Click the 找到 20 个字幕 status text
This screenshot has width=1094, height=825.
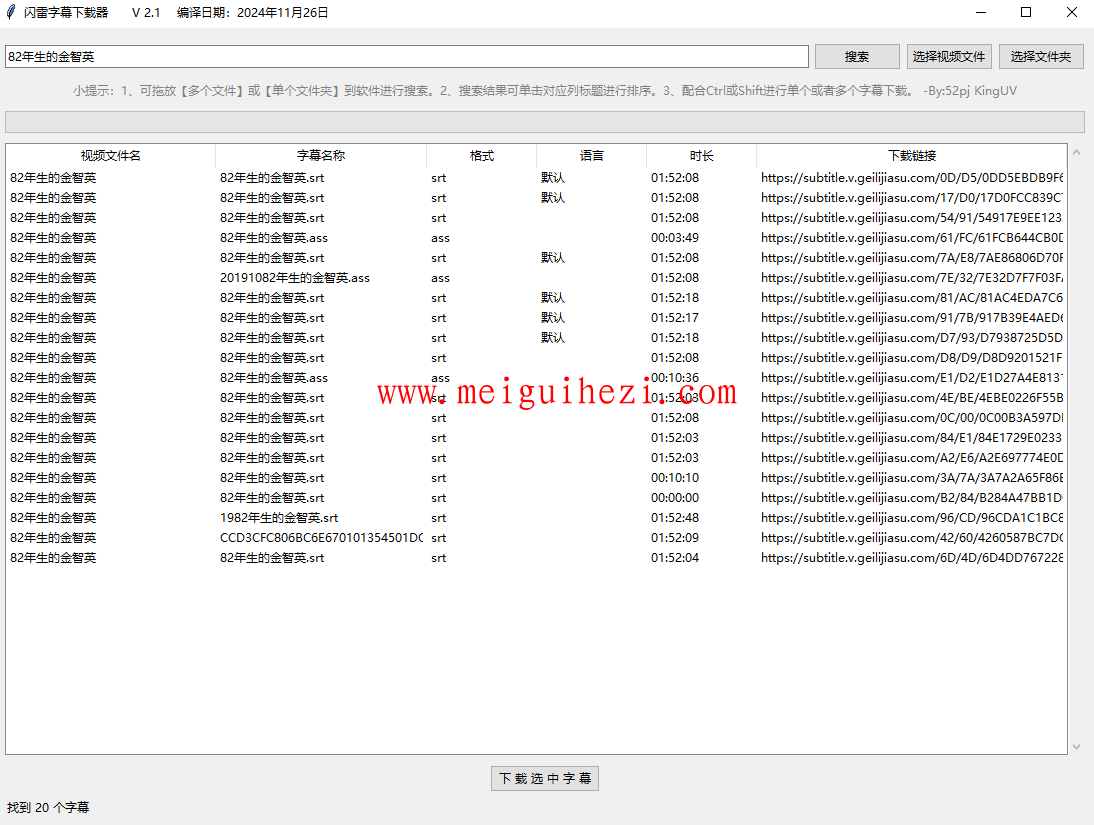click(48, 808)
